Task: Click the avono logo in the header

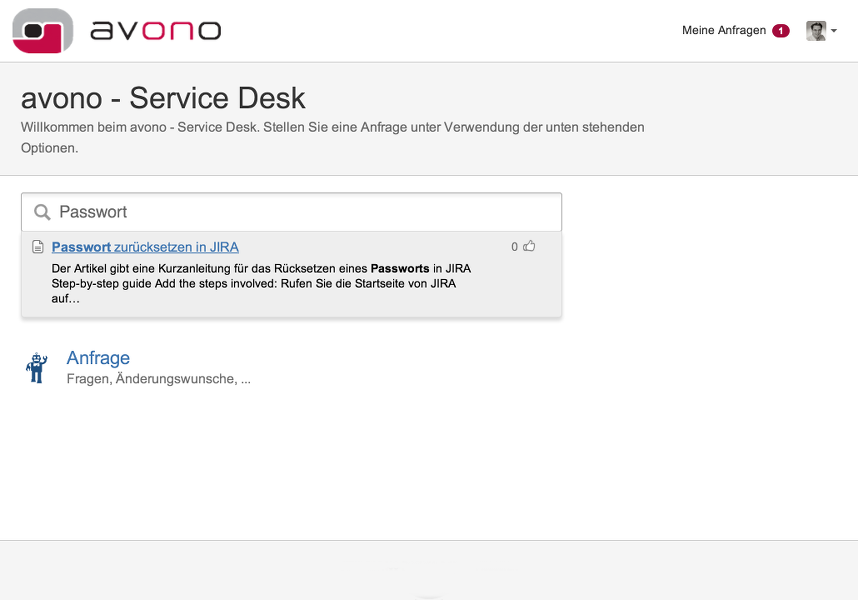Action: coord(117,31)
